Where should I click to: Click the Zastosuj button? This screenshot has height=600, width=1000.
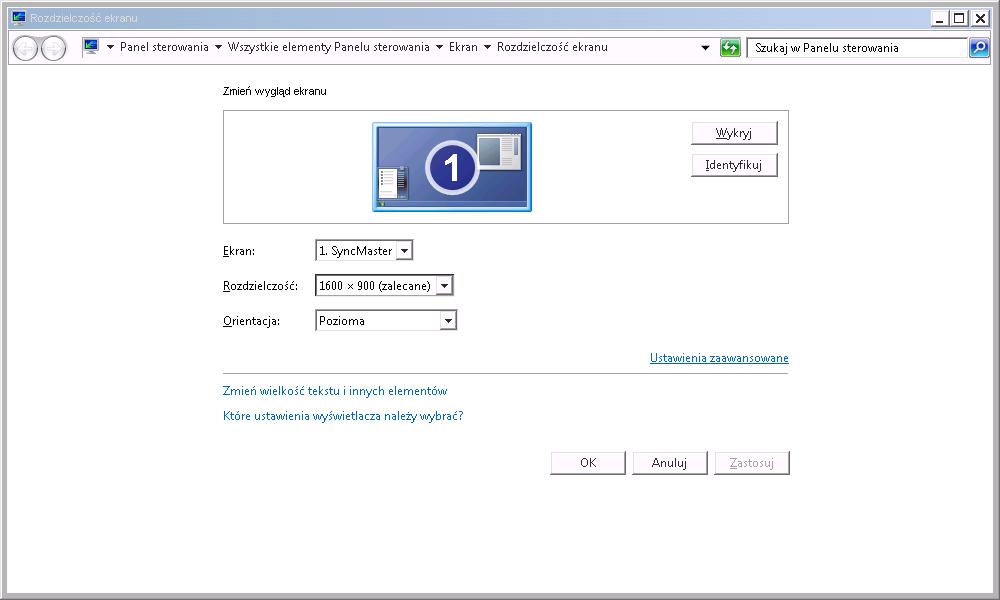coord(752,463)
